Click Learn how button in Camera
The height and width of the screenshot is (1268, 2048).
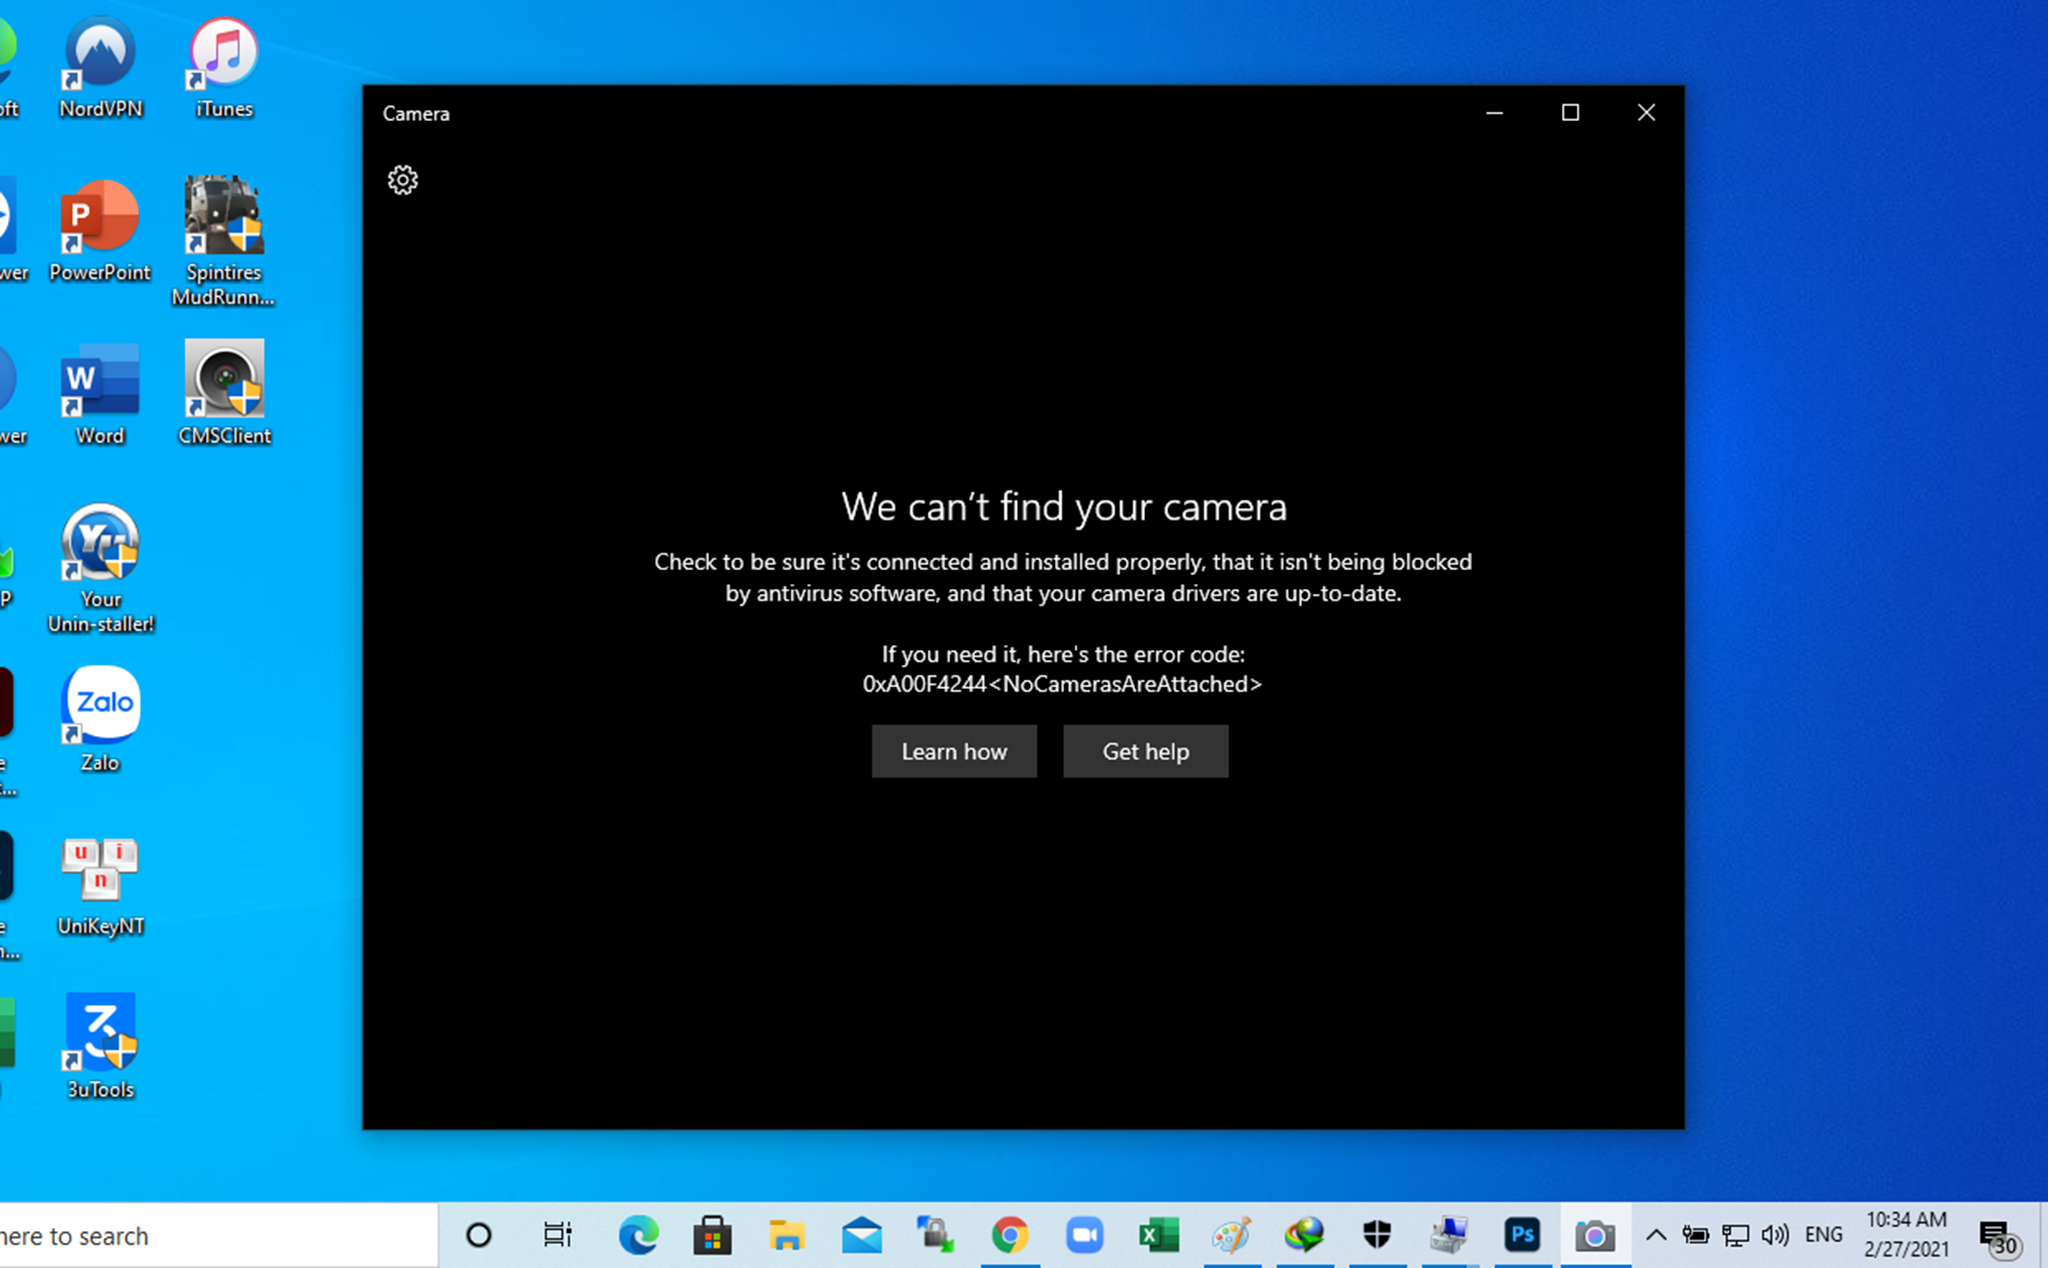955,750
